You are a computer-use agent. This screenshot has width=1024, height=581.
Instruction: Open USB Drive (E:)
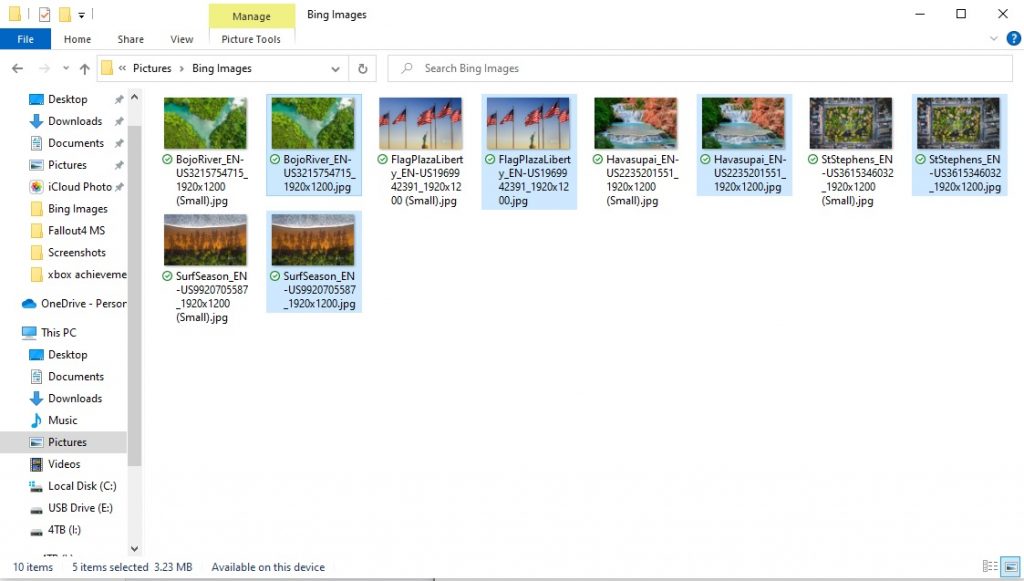[80, 508]
